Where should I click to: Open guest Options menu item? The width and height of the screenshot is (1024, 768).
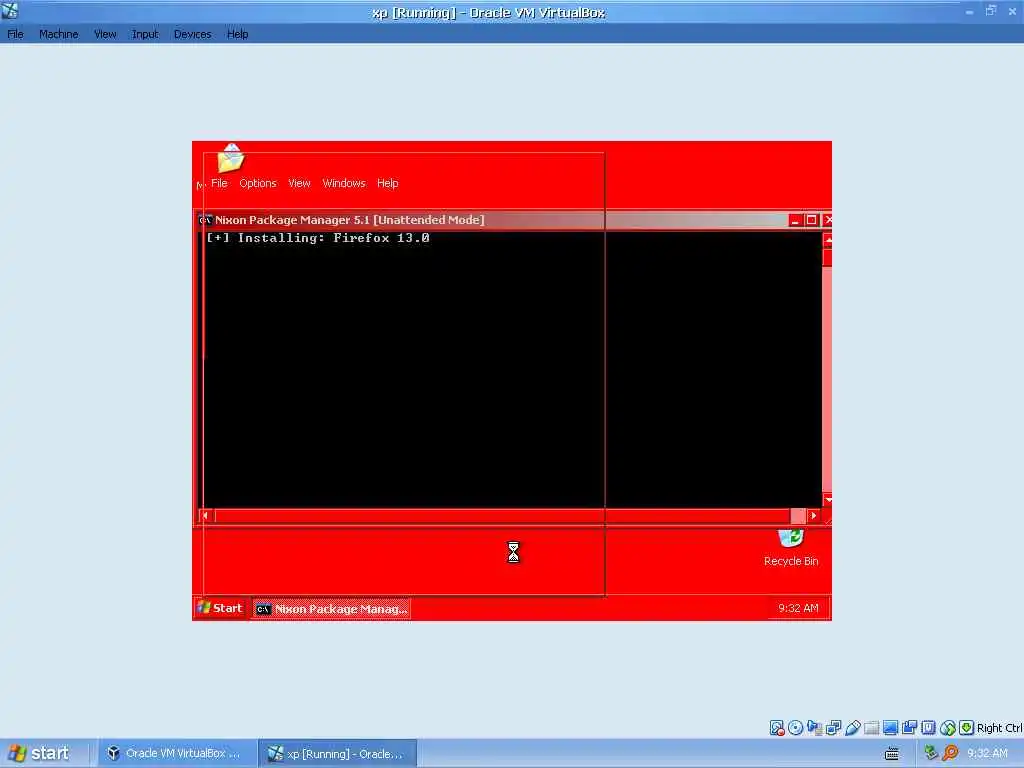pos(257,183)
